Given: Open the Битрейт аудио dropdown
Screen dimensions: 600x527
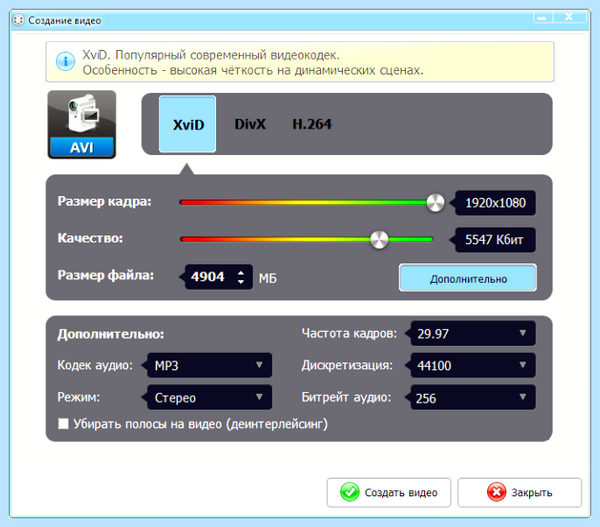Looking at the screenshot, I should 473,397.
